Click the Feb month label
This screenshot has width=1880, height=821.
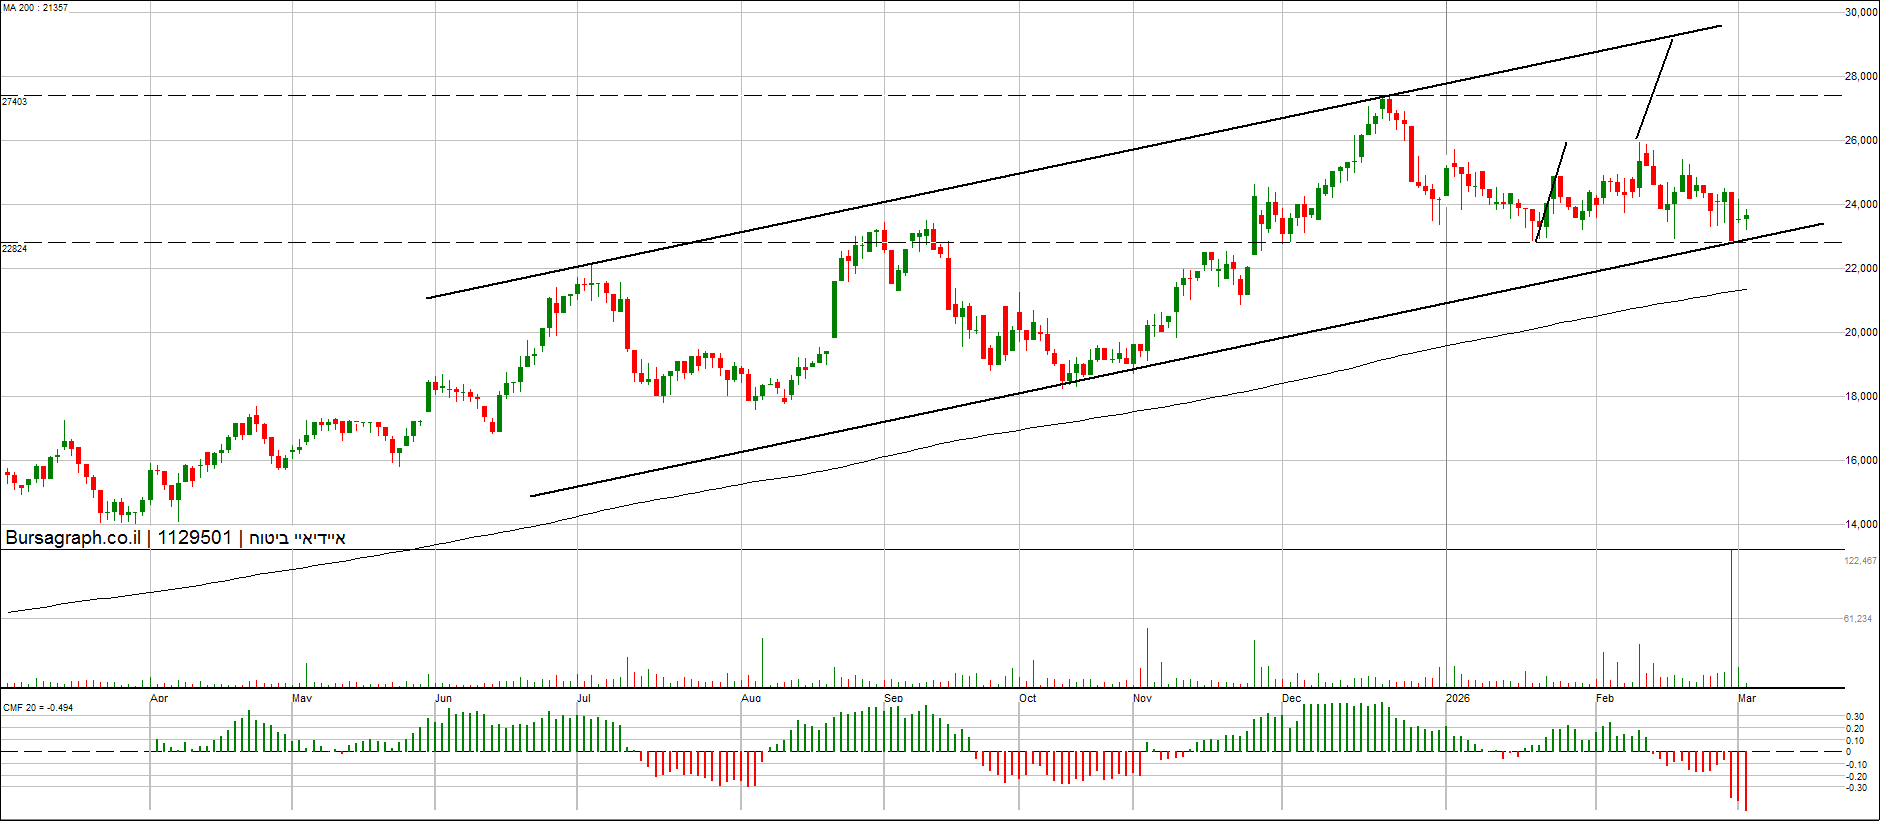(x=1605, y=698)
